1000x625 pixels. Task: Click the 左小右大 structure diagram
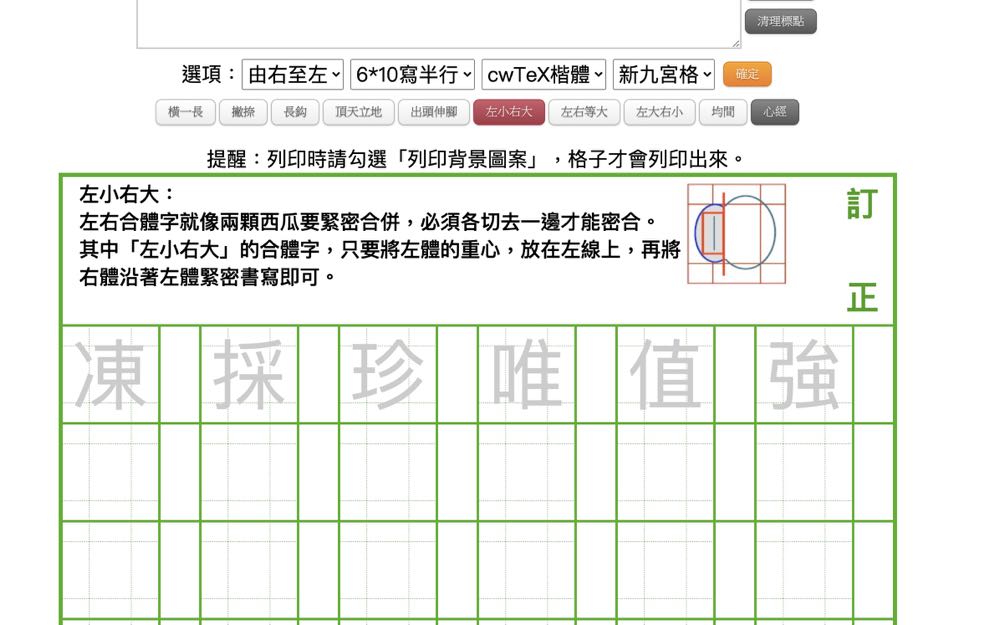point(736,233)
